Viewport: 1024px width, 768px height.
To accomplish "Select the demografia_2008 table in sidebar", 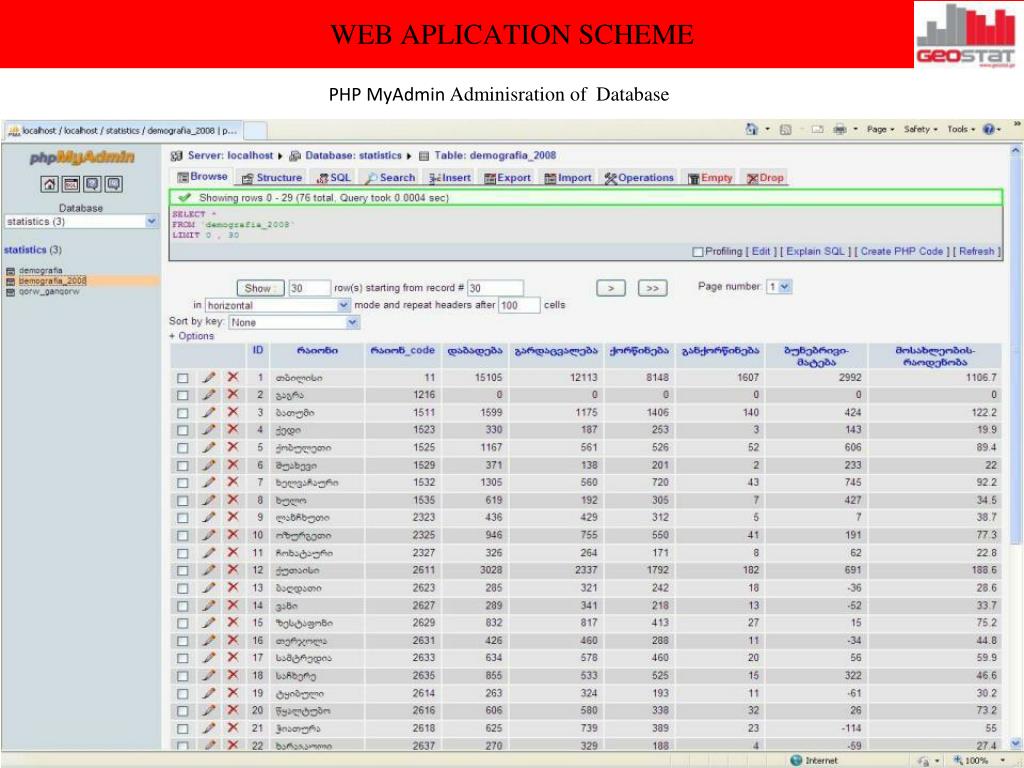I will [x=52, y=281].
